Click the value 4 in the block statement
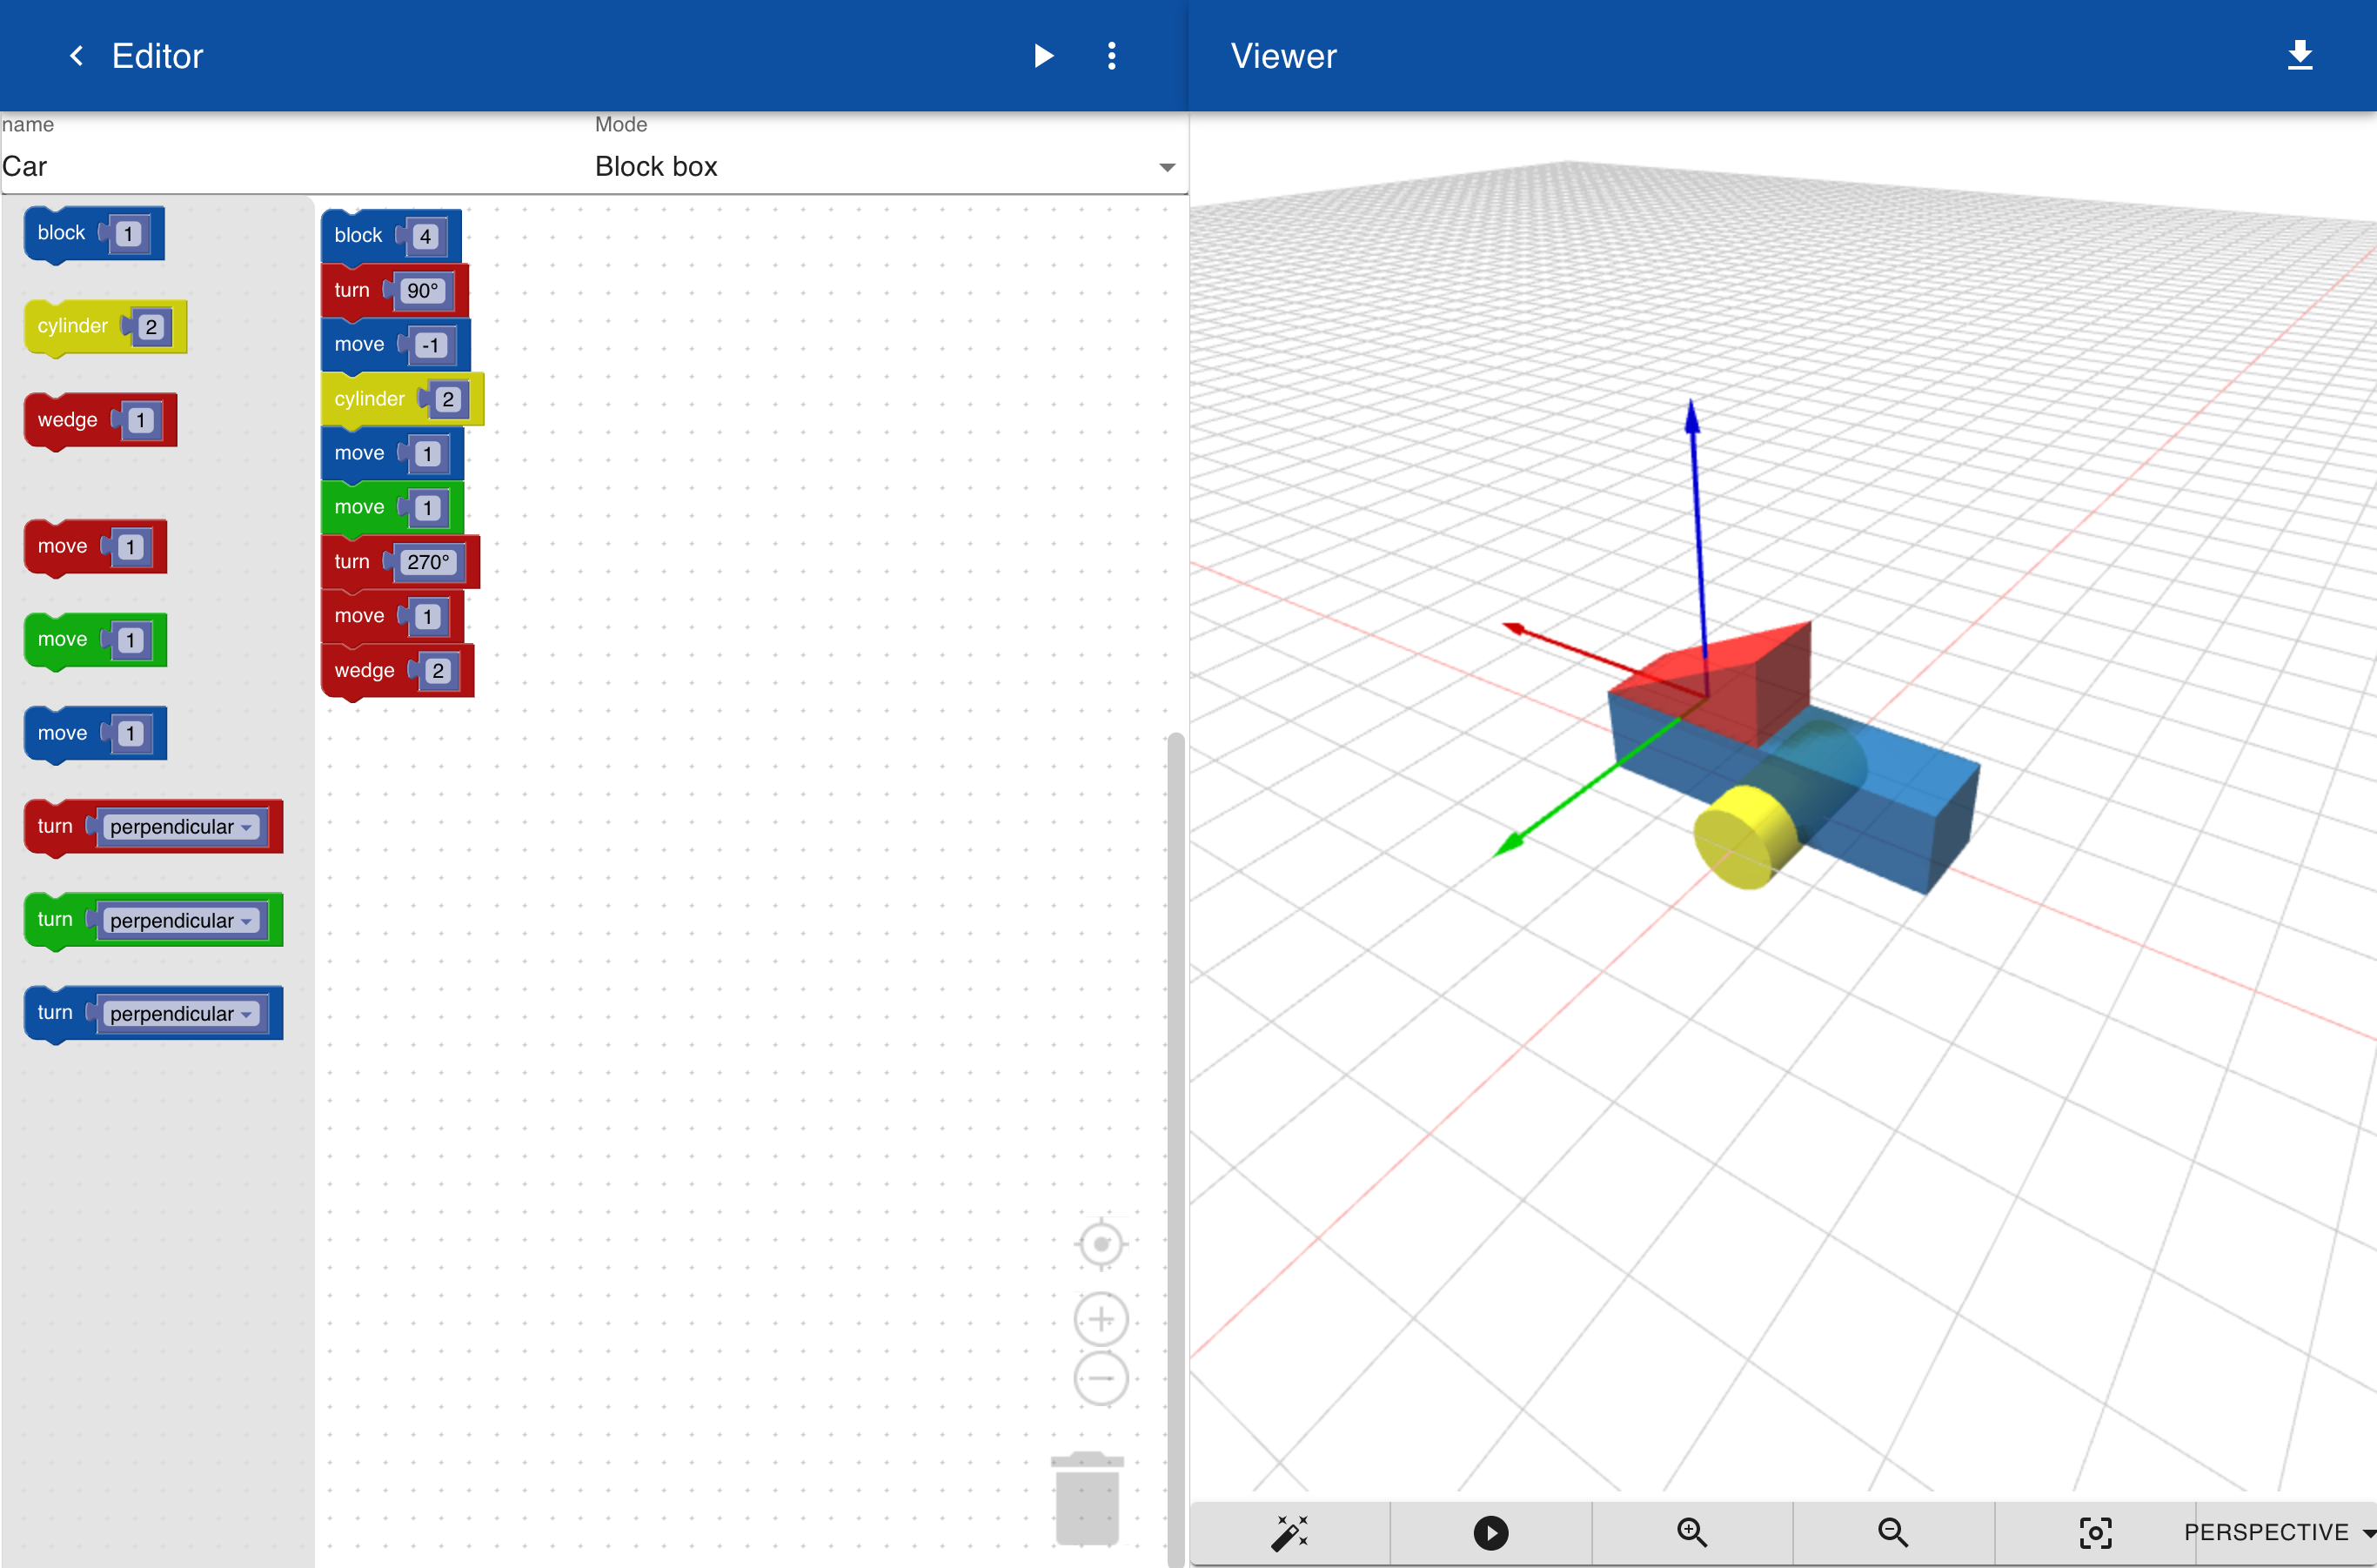The height and width of the screenshot is (1568, 2377). [x=426, y=237]
